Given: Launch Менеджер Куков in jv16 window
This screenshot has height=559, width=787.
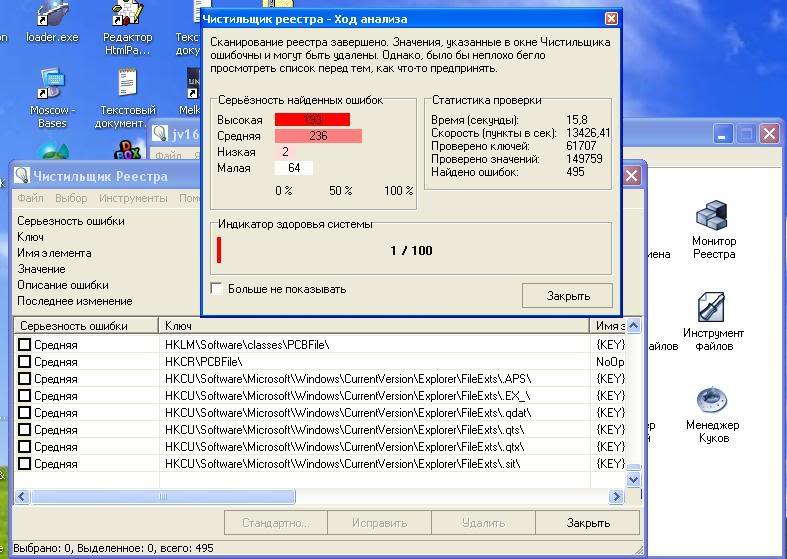Looking at the screenshot, I should (x=713, y=414).
